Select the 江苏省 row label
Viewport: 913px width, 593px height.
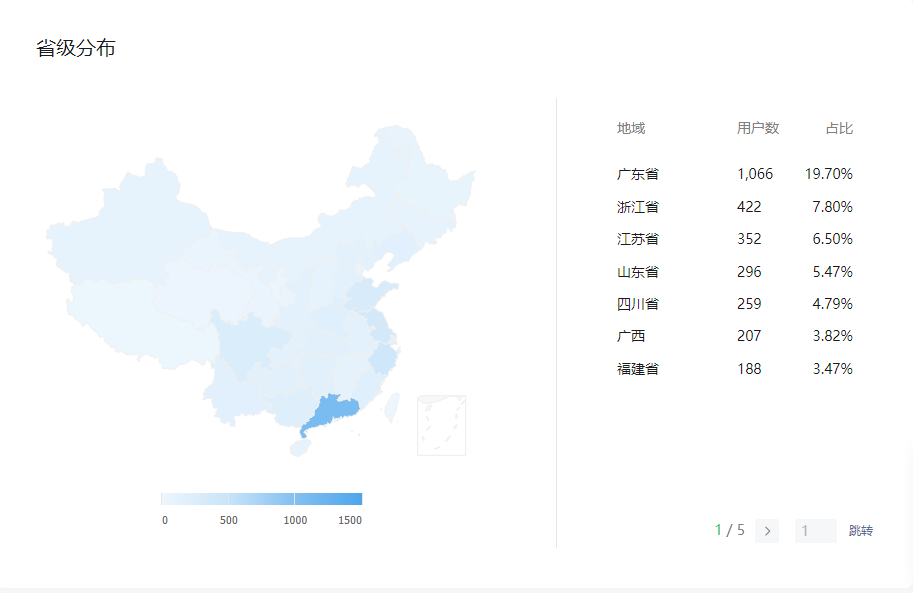(638, 239)
